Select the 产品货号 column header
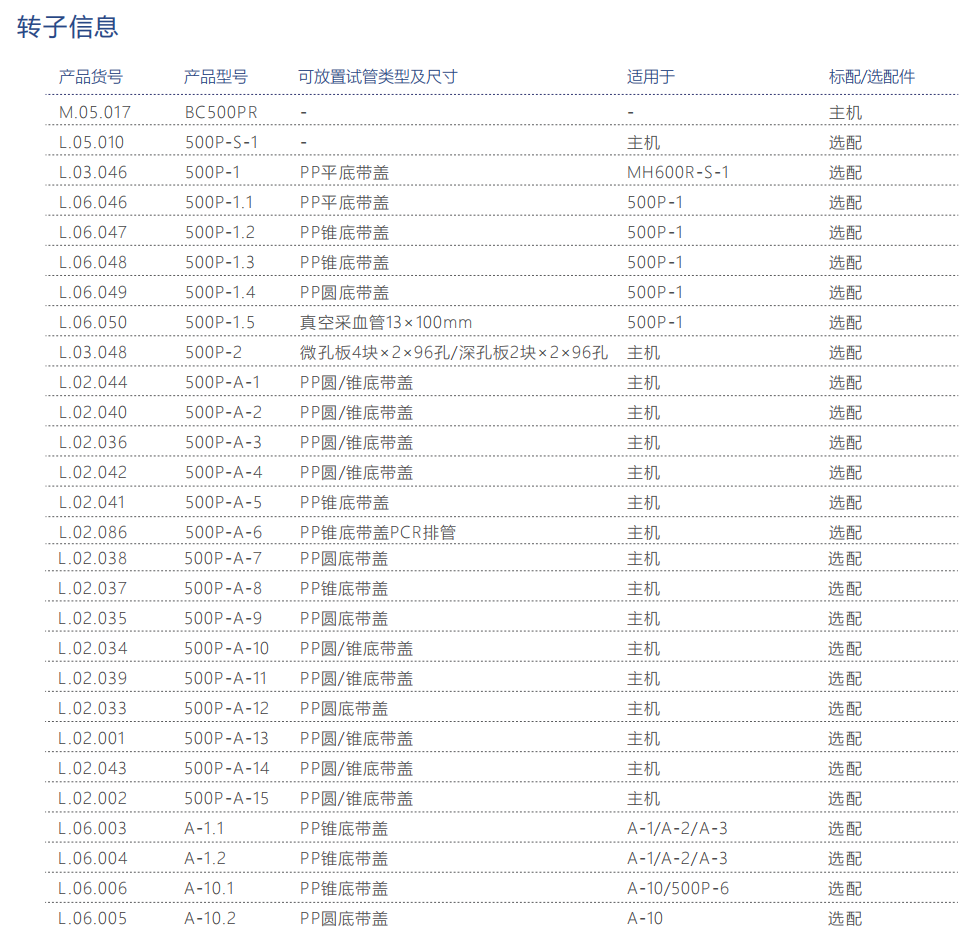The width and height of the screenshot is (972, 943). coord(91,77)
